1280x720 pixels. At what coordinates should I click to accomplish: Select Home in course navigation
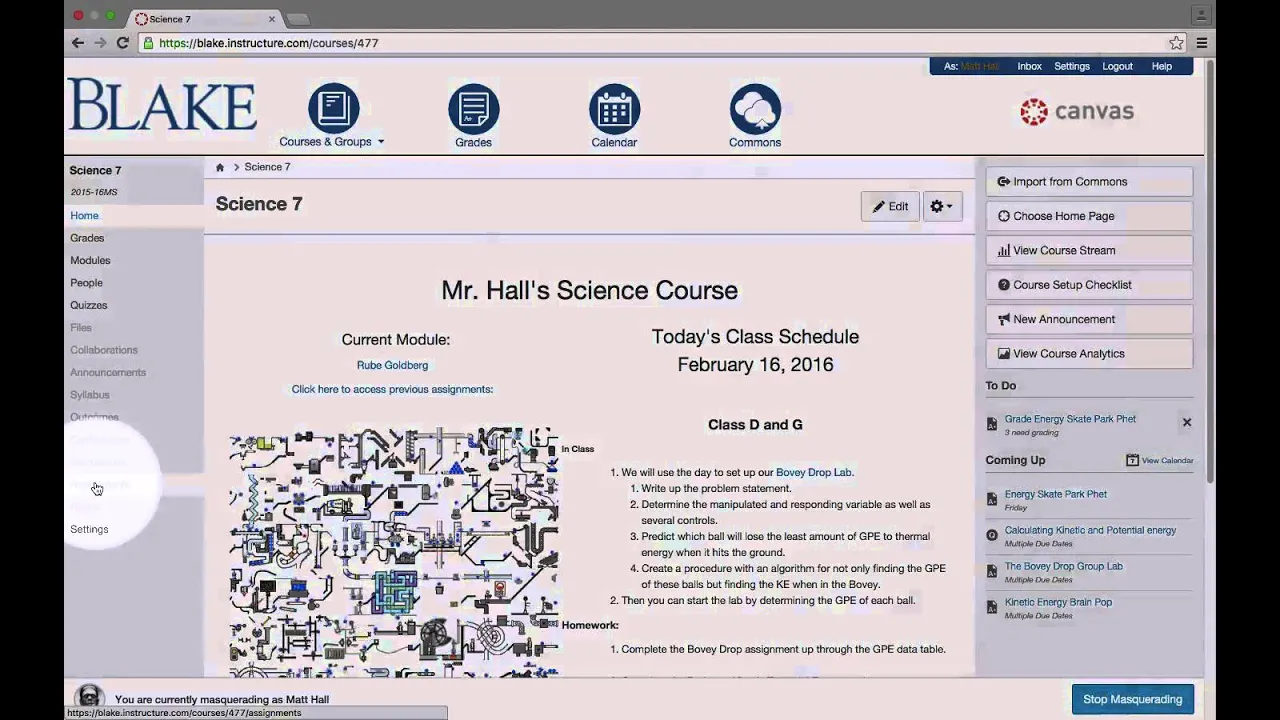tap(84, 216)
